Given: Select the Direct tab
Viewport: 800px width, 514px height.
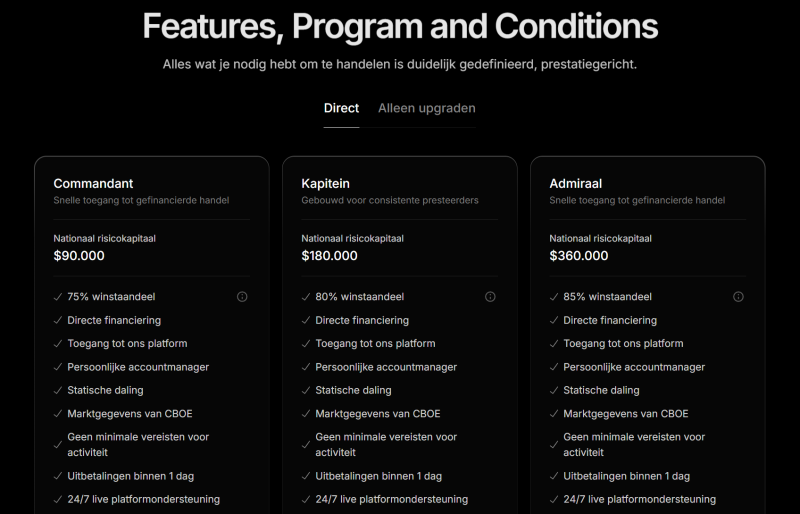Looking at the screenshot, I should point(341,108).
